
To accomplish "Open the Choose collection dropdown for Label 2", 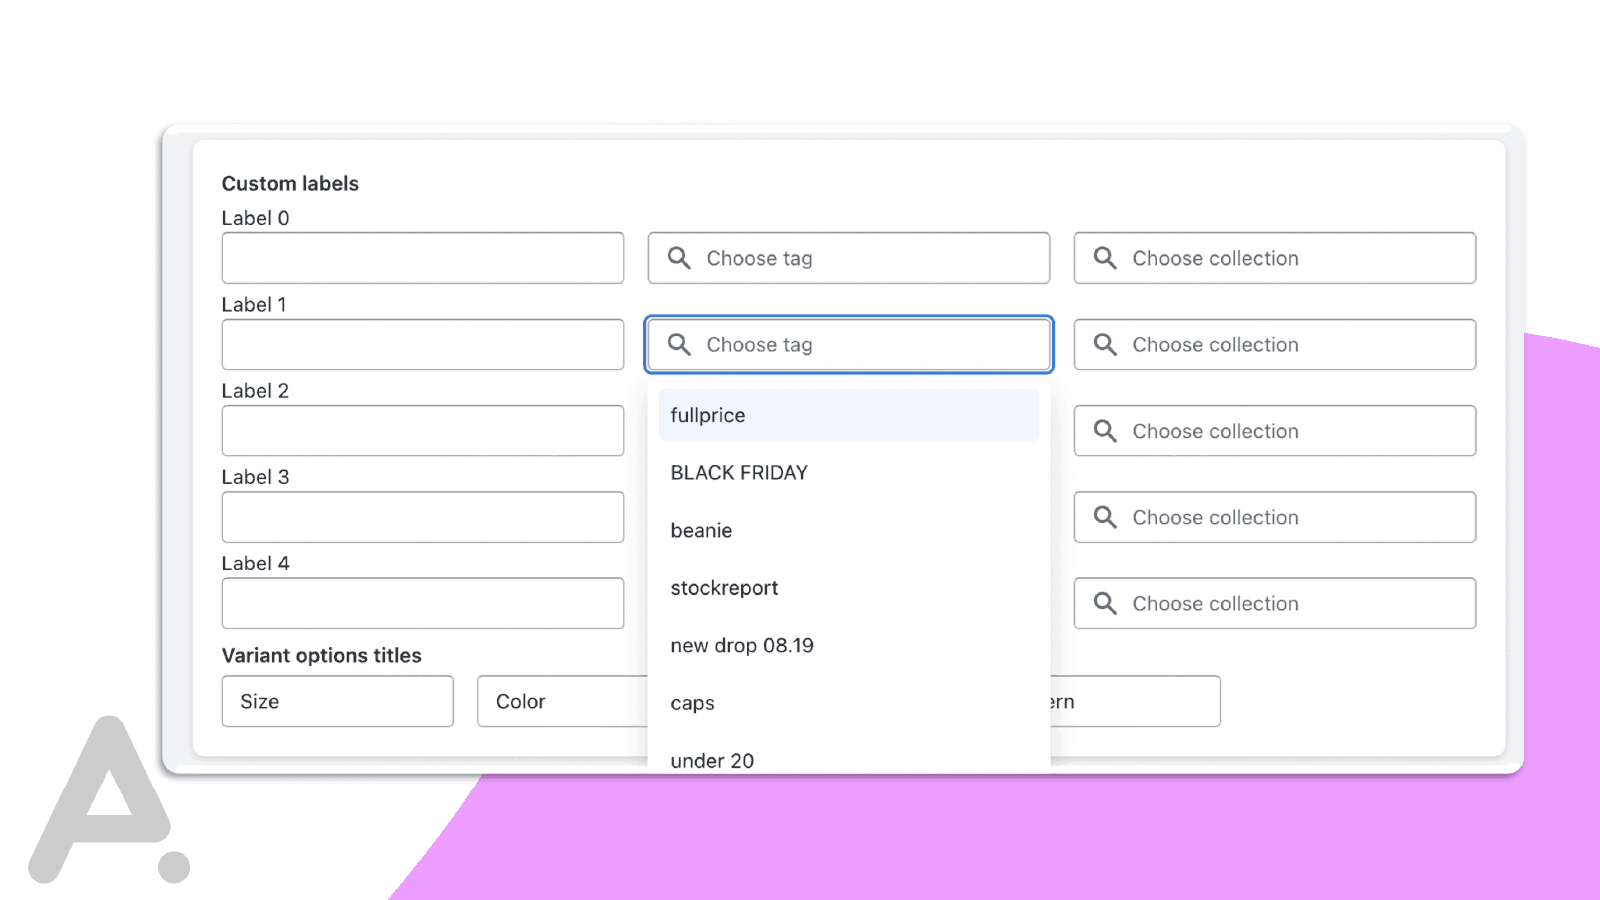I will coord(1275,431).
